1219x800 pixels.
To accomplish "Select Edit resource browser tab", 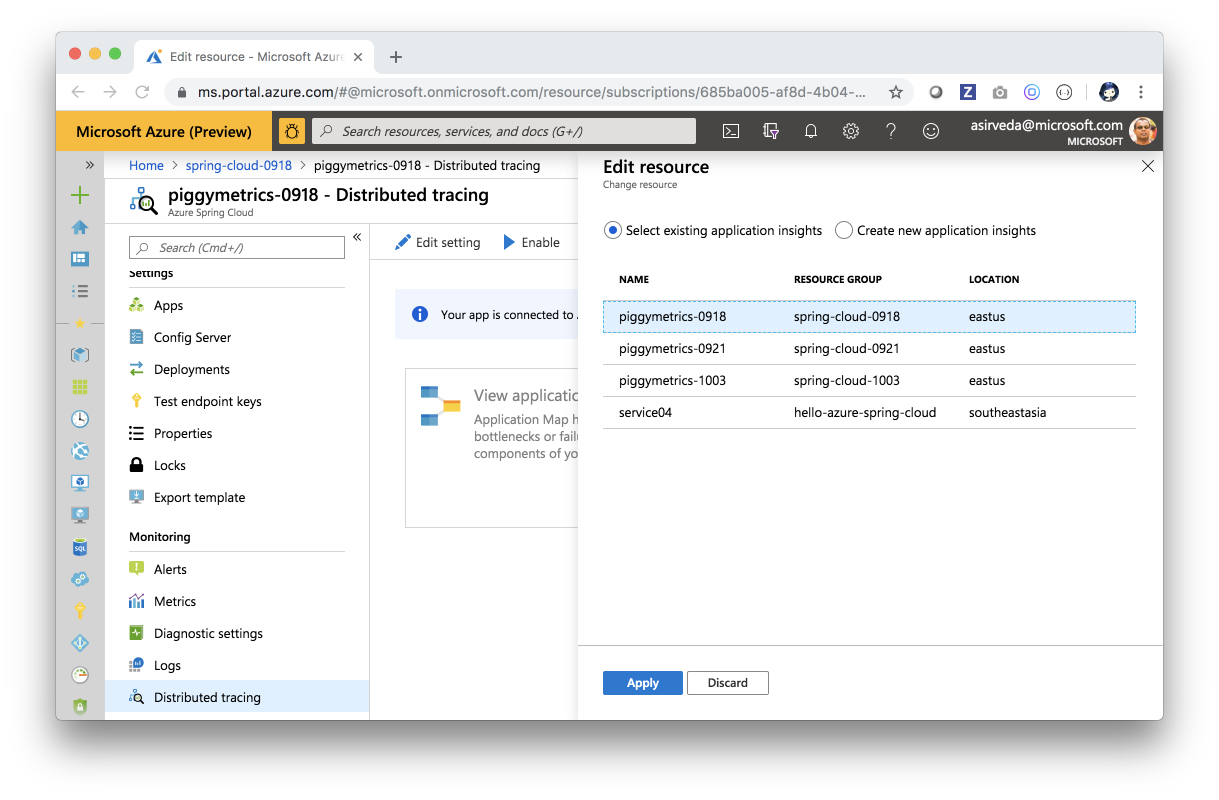I will (x=255, y=57).
